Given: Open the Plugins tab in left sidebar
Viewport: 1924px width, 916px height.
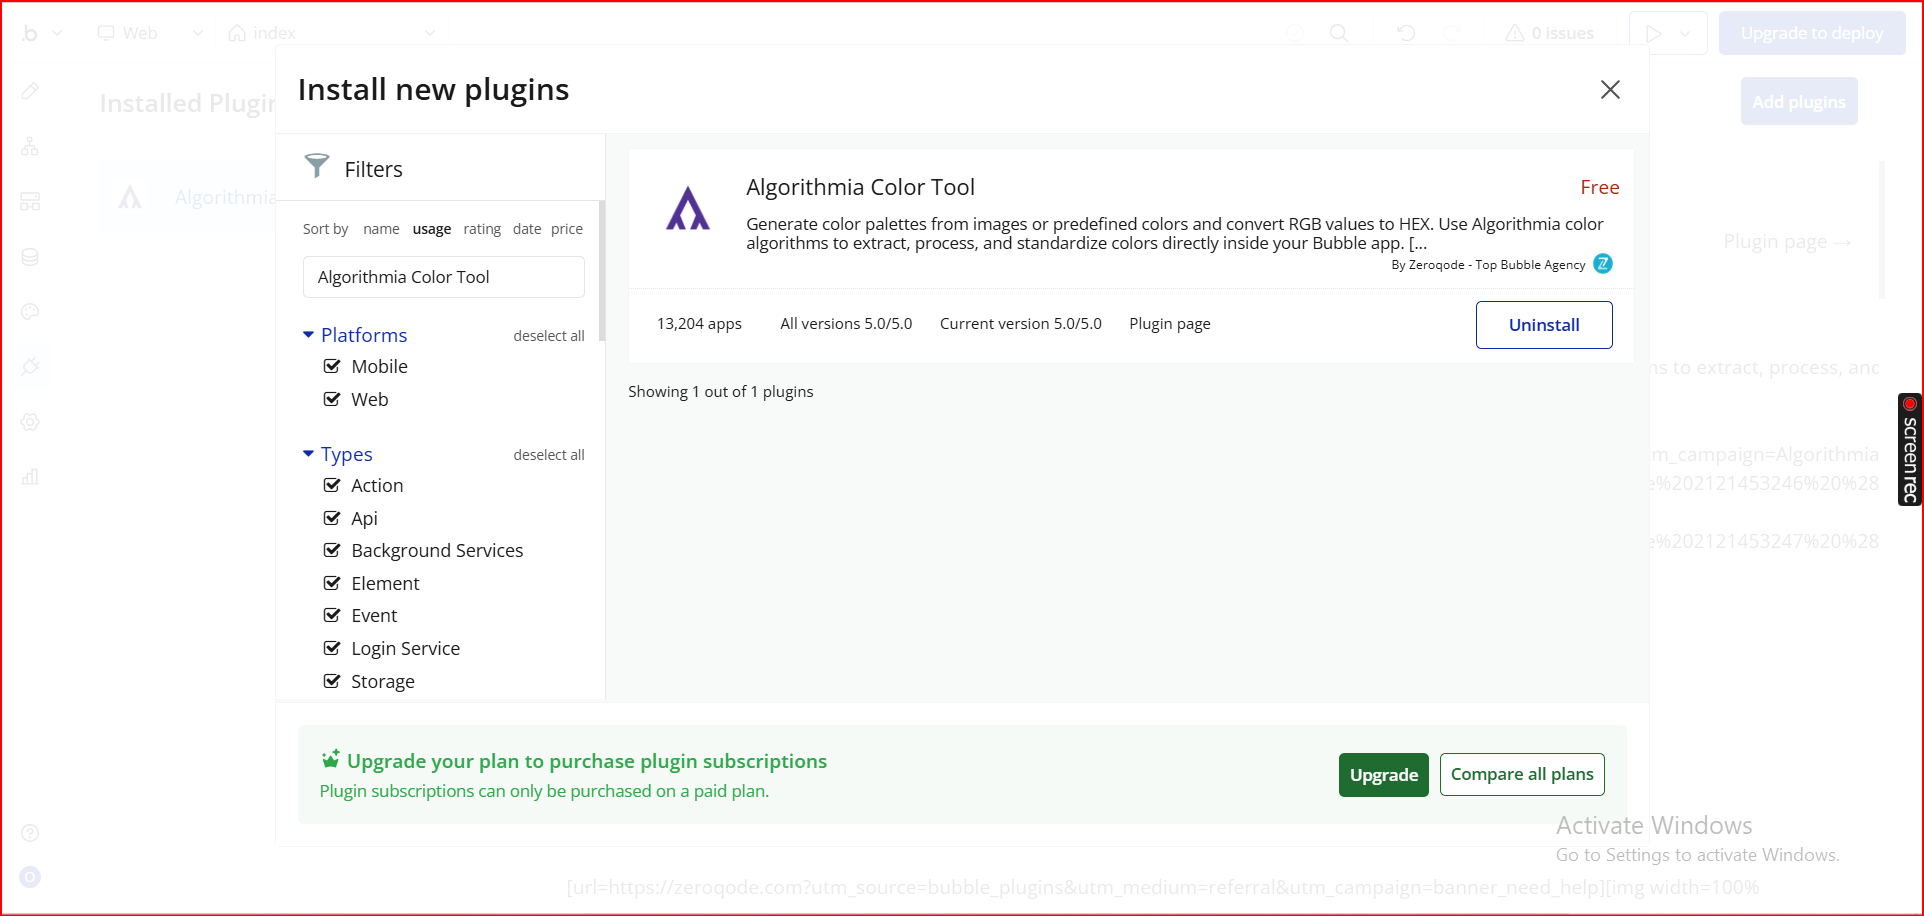Looking at the screenshot, I should tap(30, 367).
